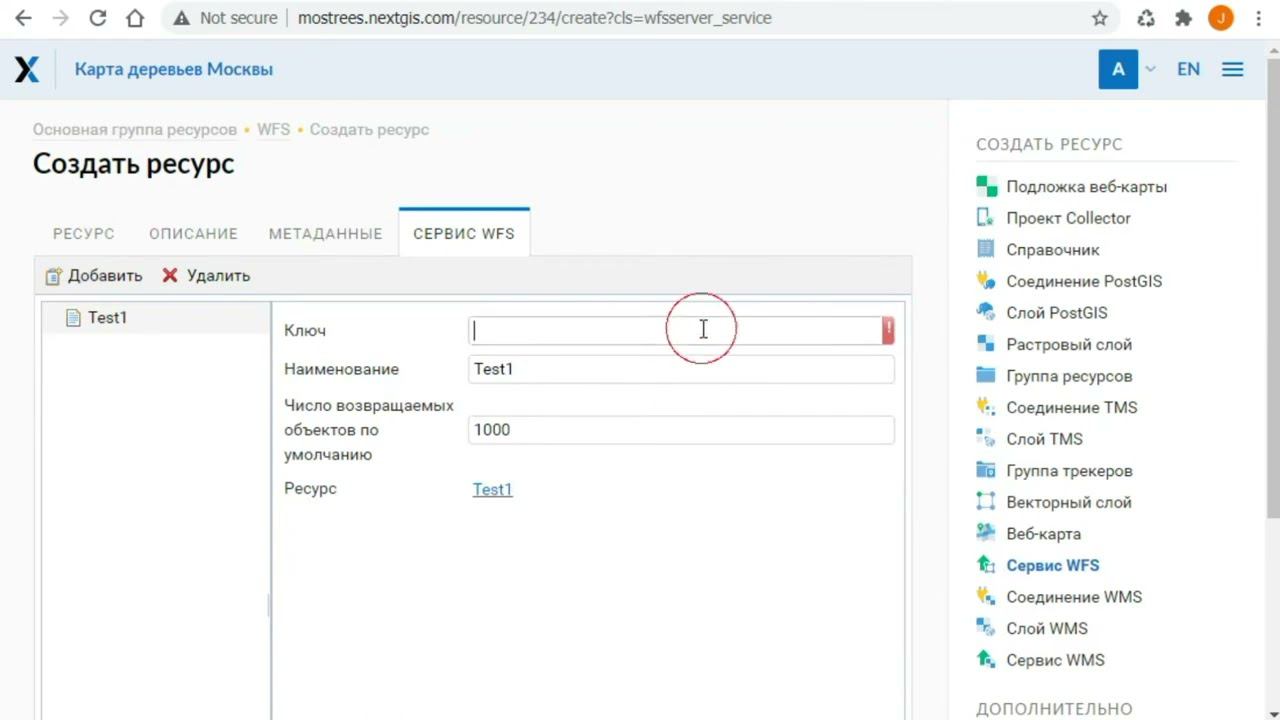Viewport: 1280px width, 720px height.
Task: Click the field with value 1000
Action: [681, 430]
